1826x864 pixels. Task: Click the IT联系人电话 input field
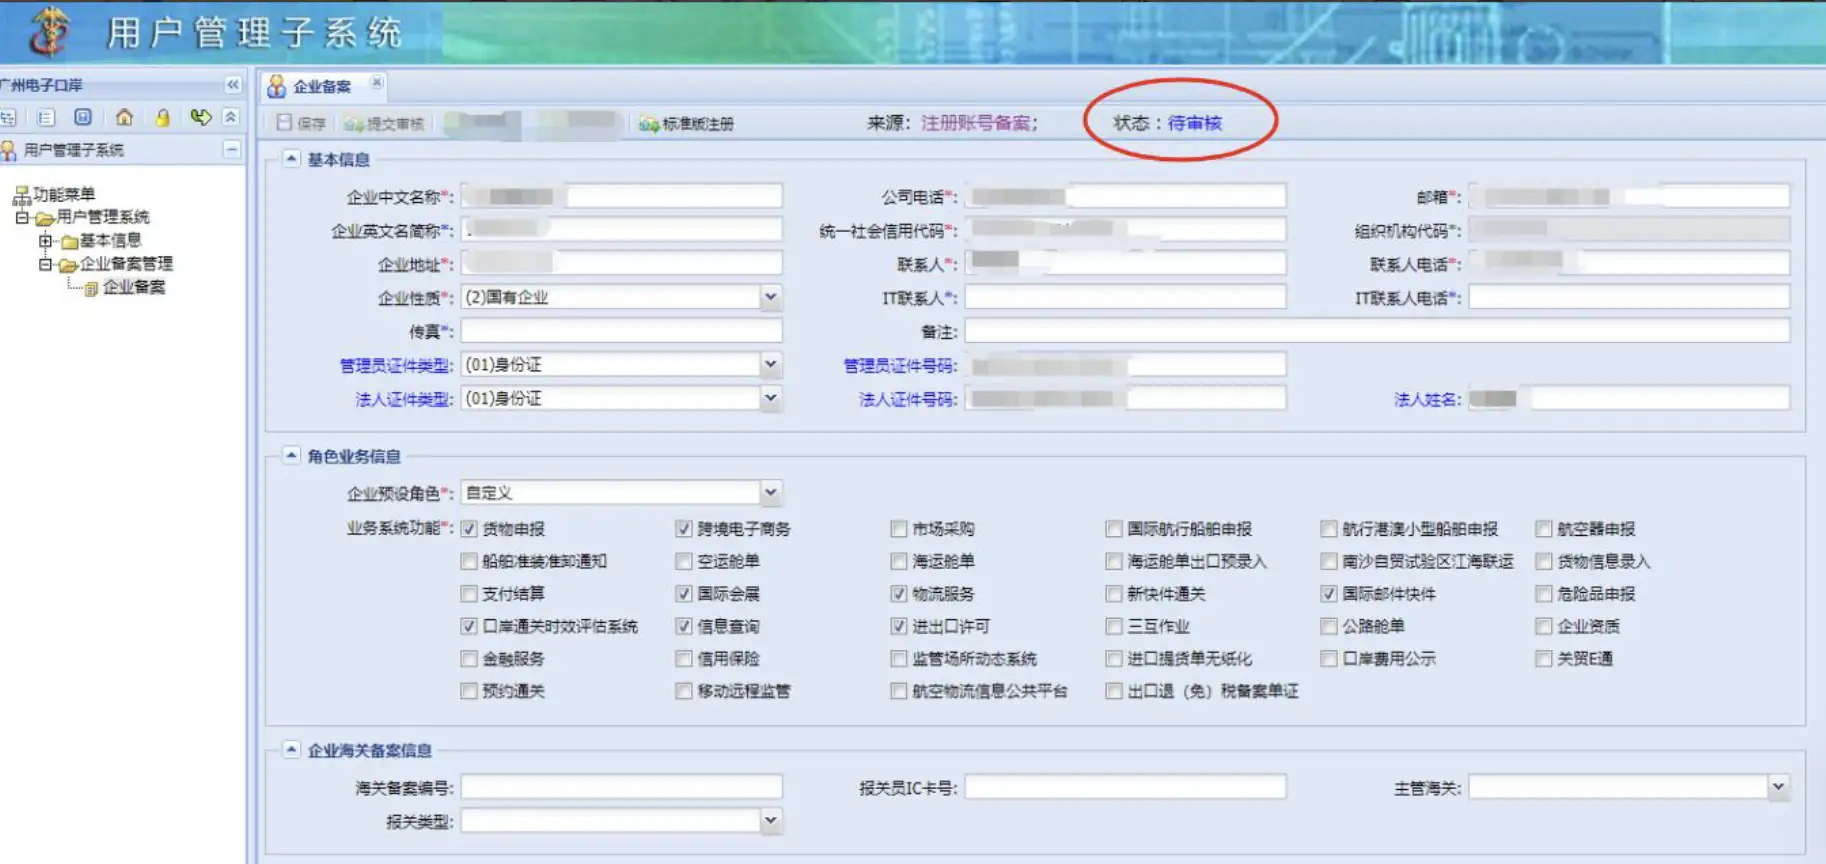point(1629,297)
